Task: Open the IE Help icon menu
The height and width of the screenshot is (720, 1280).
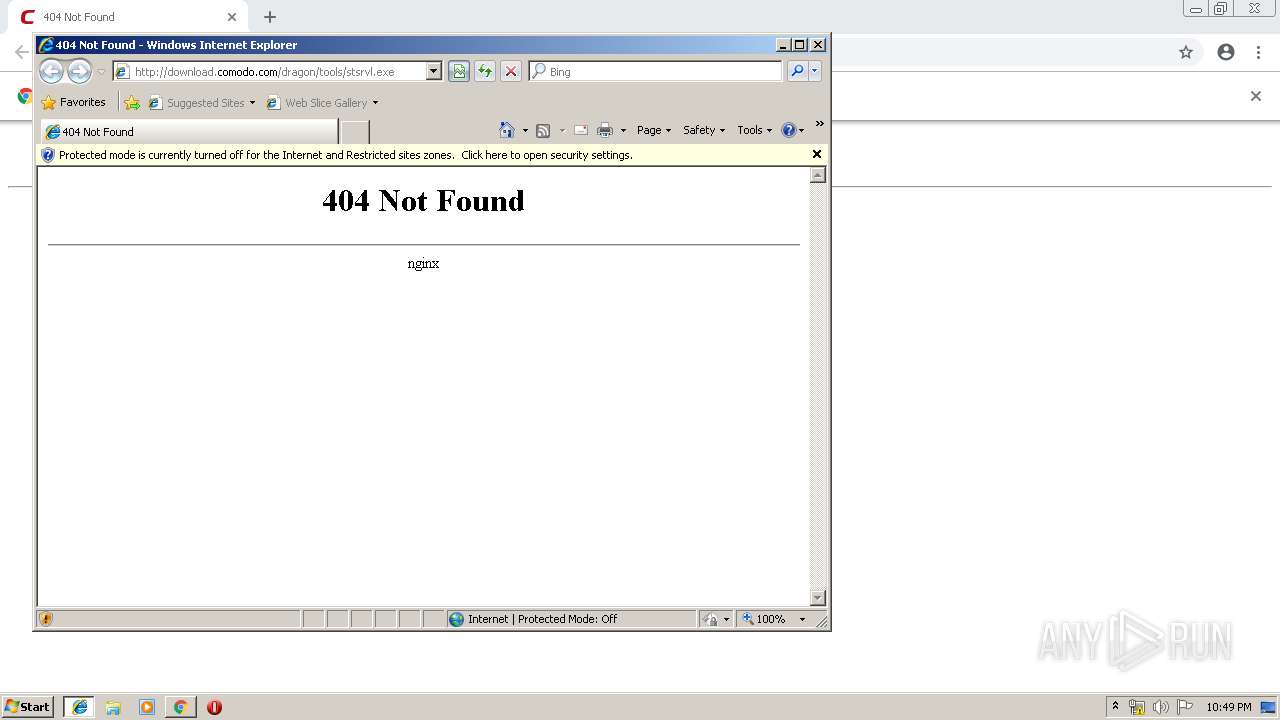Action: (792, 130)
